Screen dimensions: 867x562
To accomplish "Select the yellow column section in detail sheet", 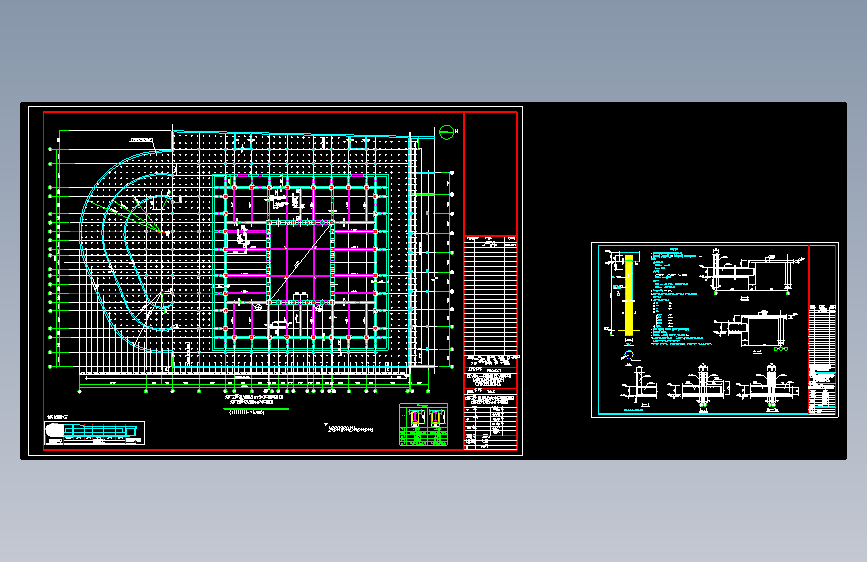I will point(629,295).
